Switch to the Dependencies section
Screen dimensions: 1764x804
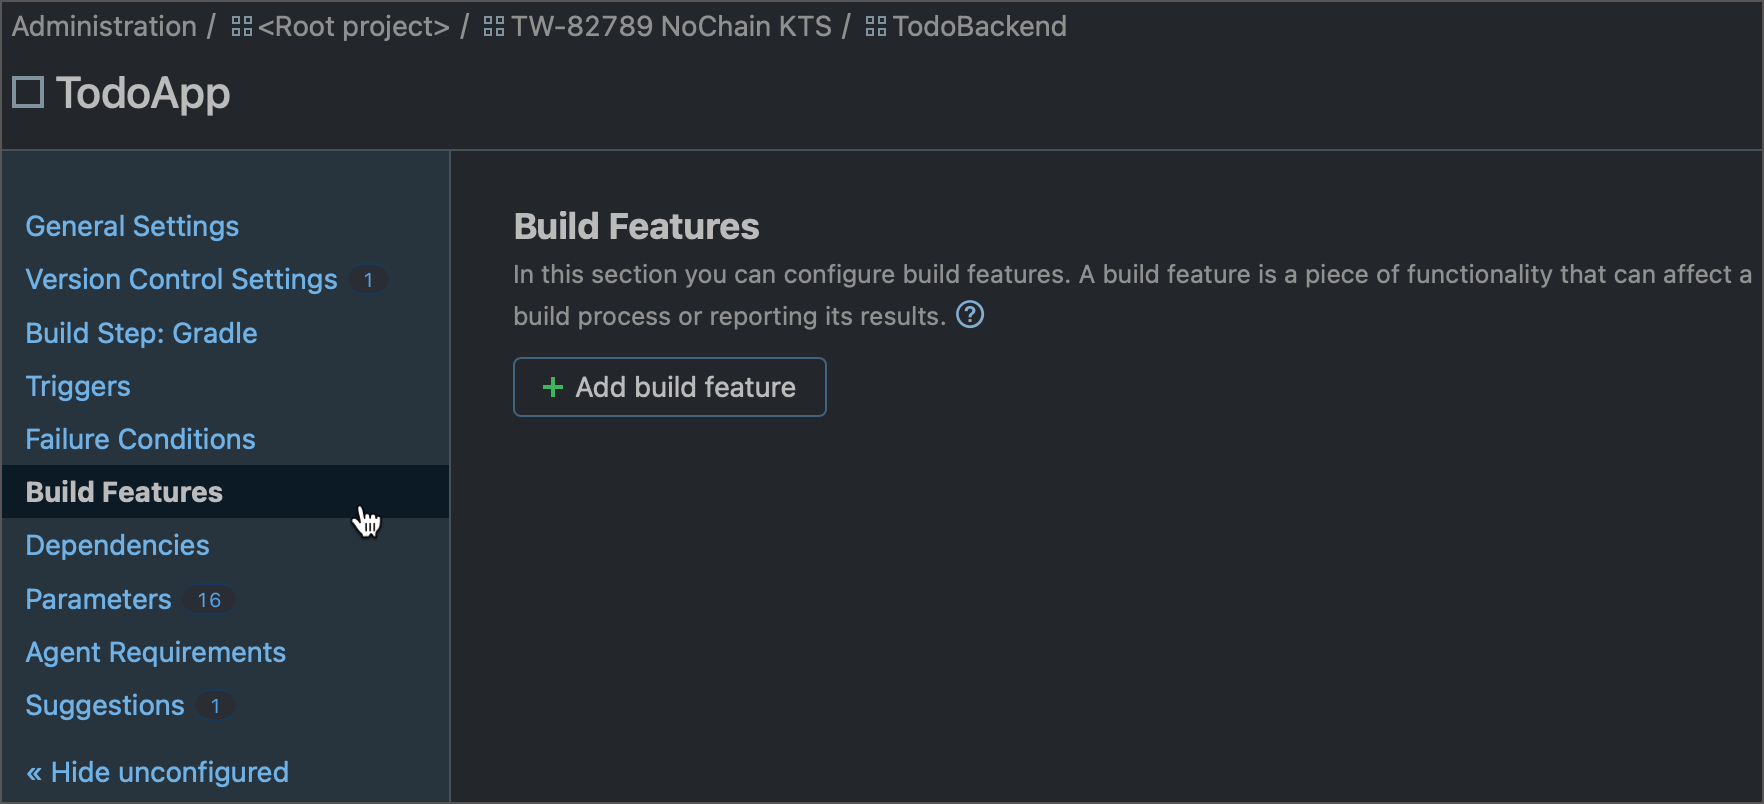(x=116, y=545)
